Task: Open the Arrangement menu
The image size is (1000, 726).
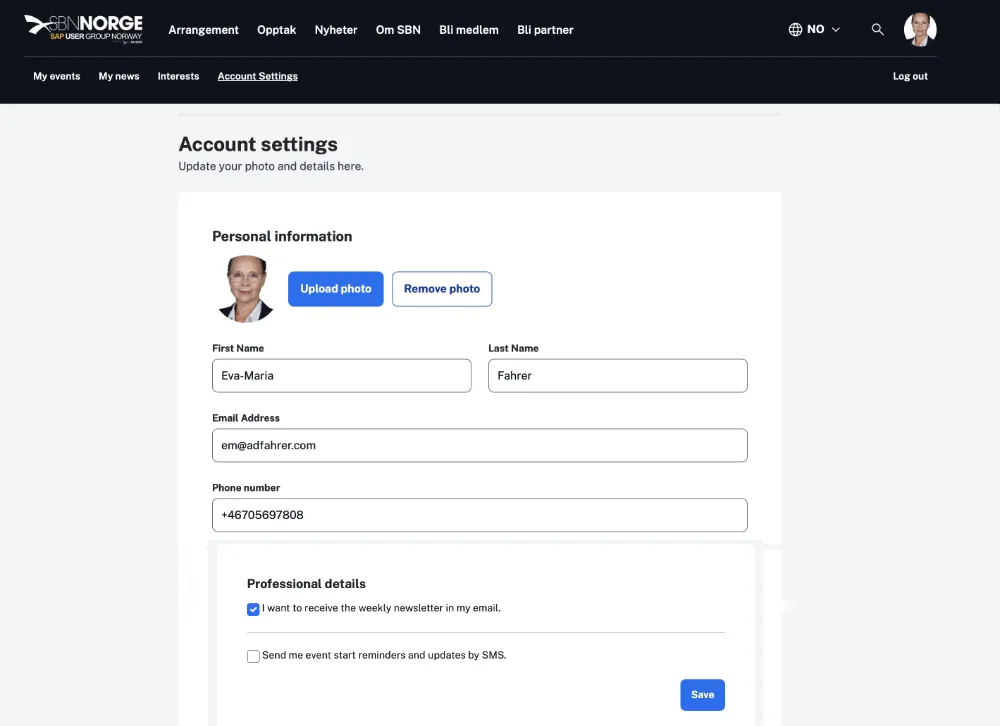Action: click(x=203, y=30)
